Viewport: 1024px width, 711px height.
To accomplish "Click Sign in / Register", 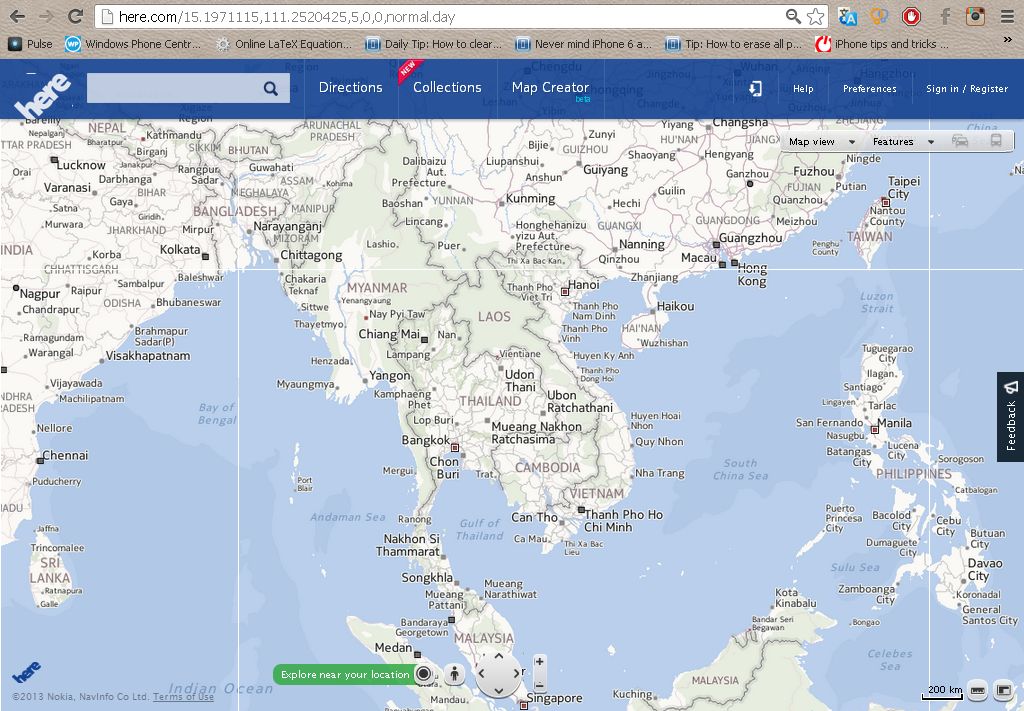I will pyautogui.click(x=967, y=89).
